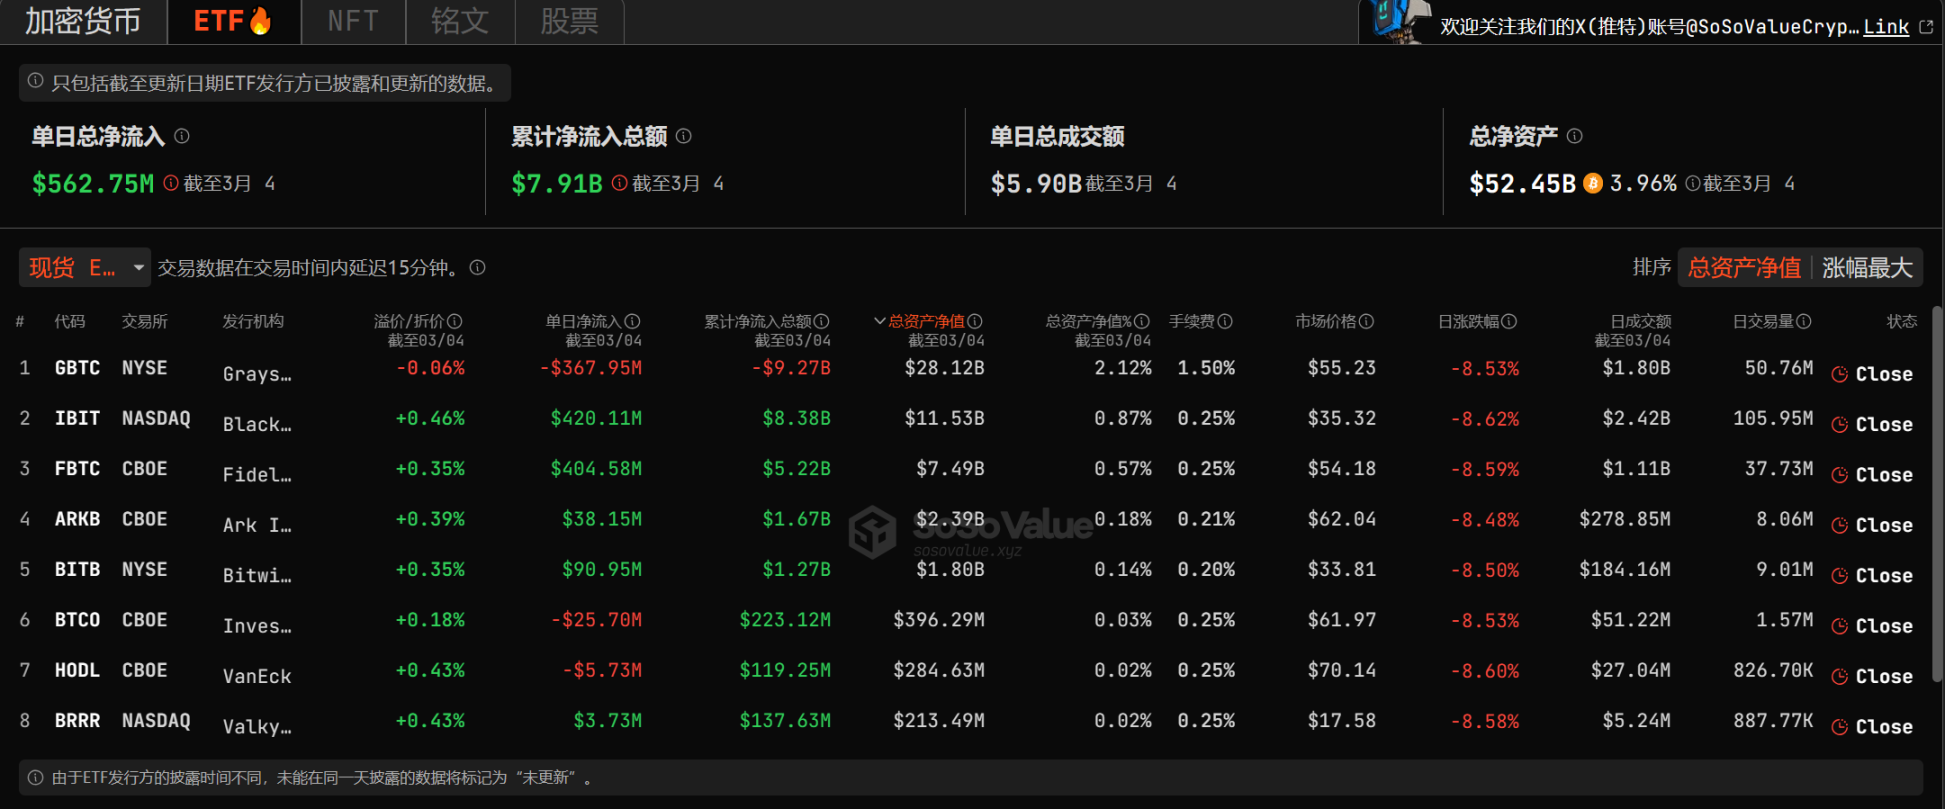Open the Link to X account
Screen dimensions: 1945x809
1886,27
